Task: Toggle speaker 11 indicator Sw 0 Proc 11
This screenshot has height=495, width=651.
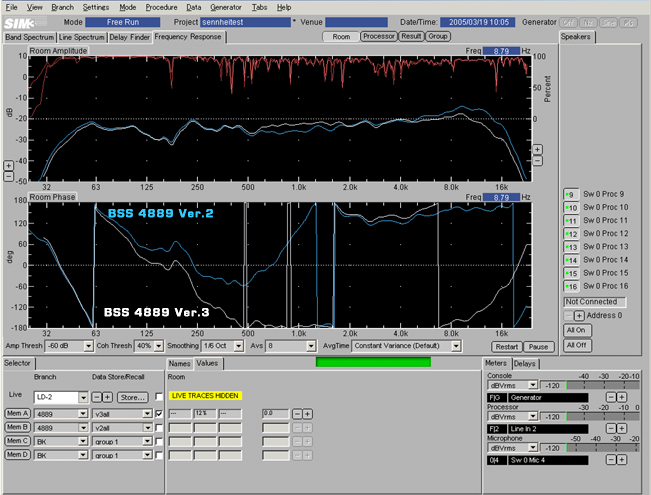Action: click(x=571, y=221)
